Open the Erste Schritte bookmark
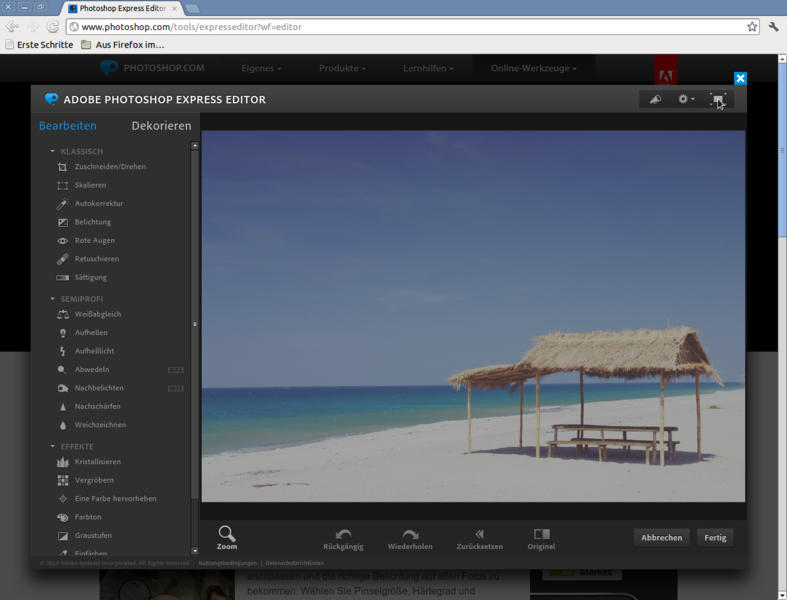The width and height of the screenshot is (787, 600). pos(39,45)
